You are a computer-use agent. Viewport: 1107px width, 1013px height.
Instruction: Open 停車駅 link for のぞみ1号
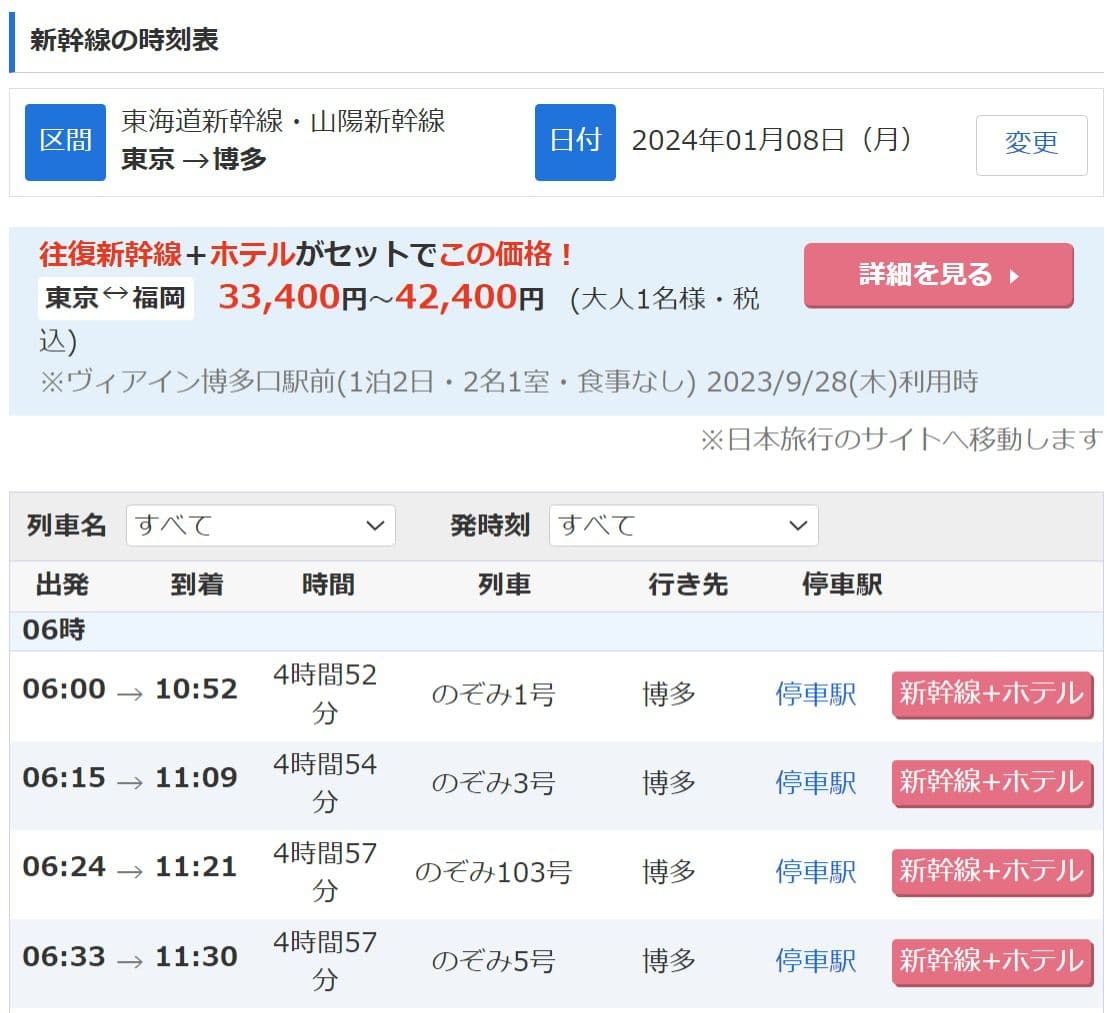point(815,695)
